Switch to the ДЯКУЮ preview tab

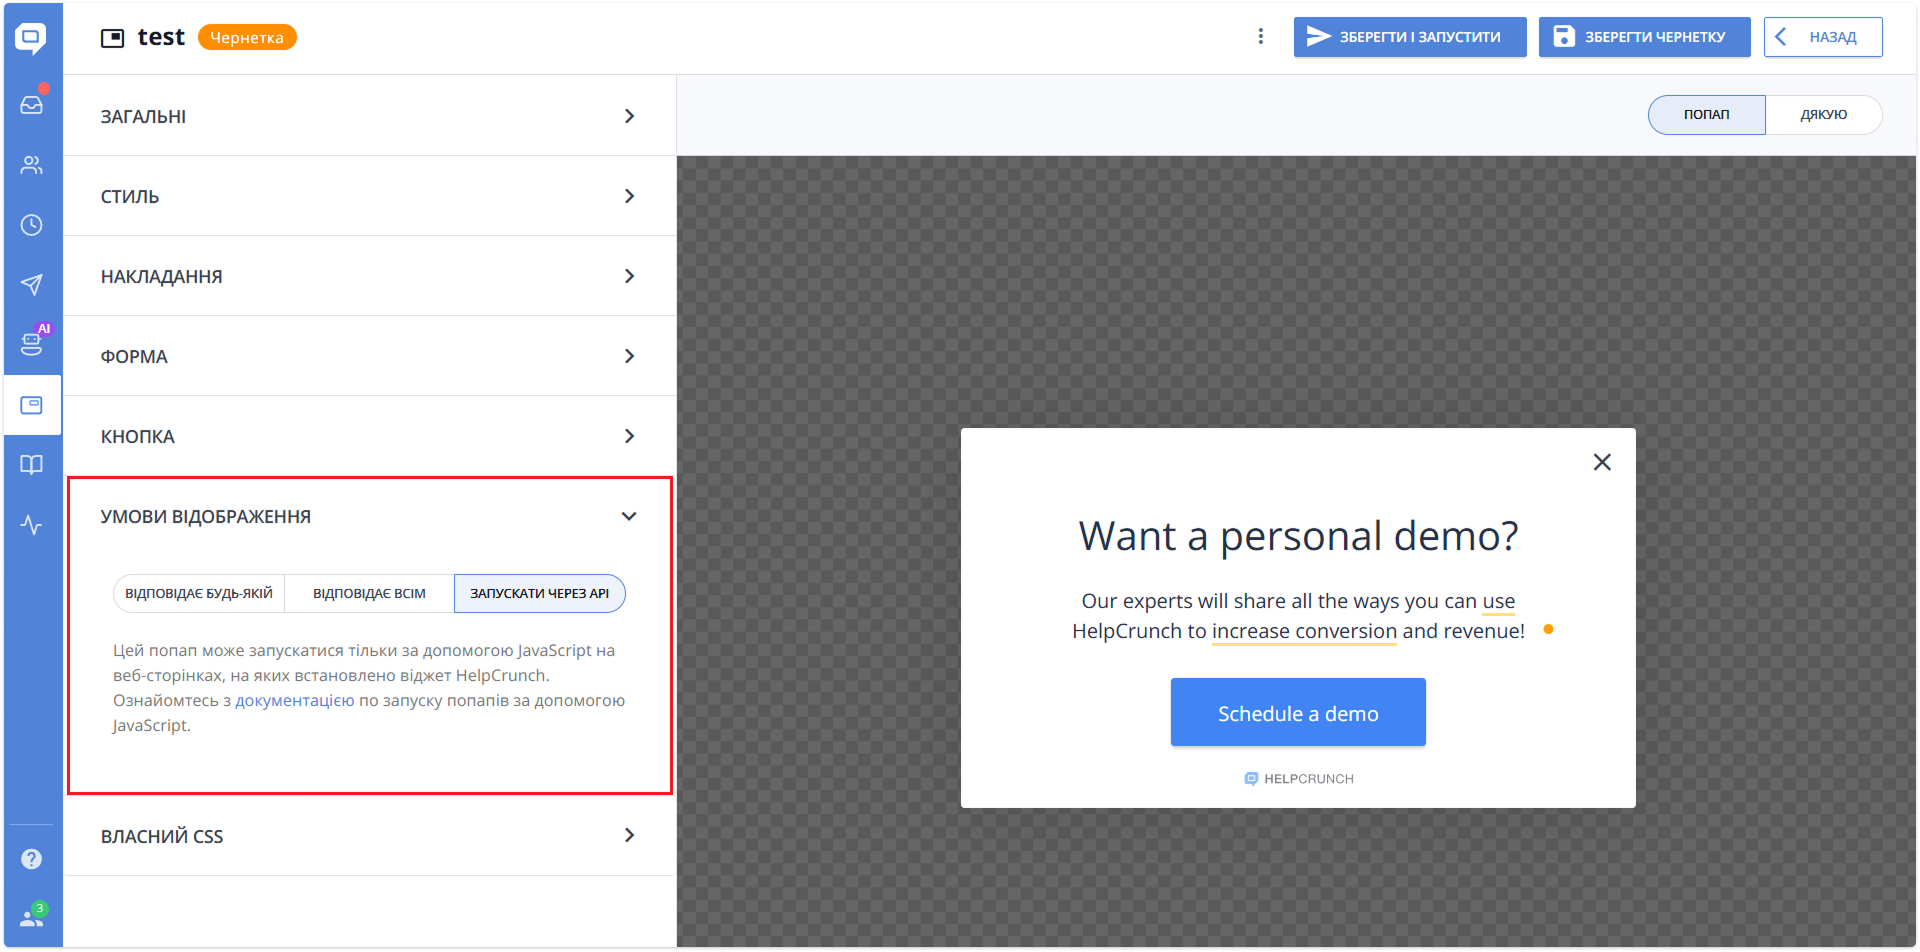pyautogui.click(x=1823, y=115)
